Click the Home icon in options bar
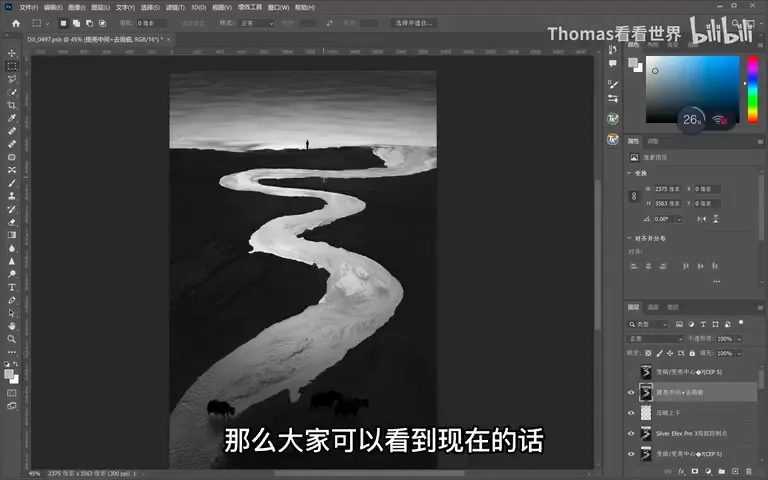 pyautogui.click(x=16, y=23)
